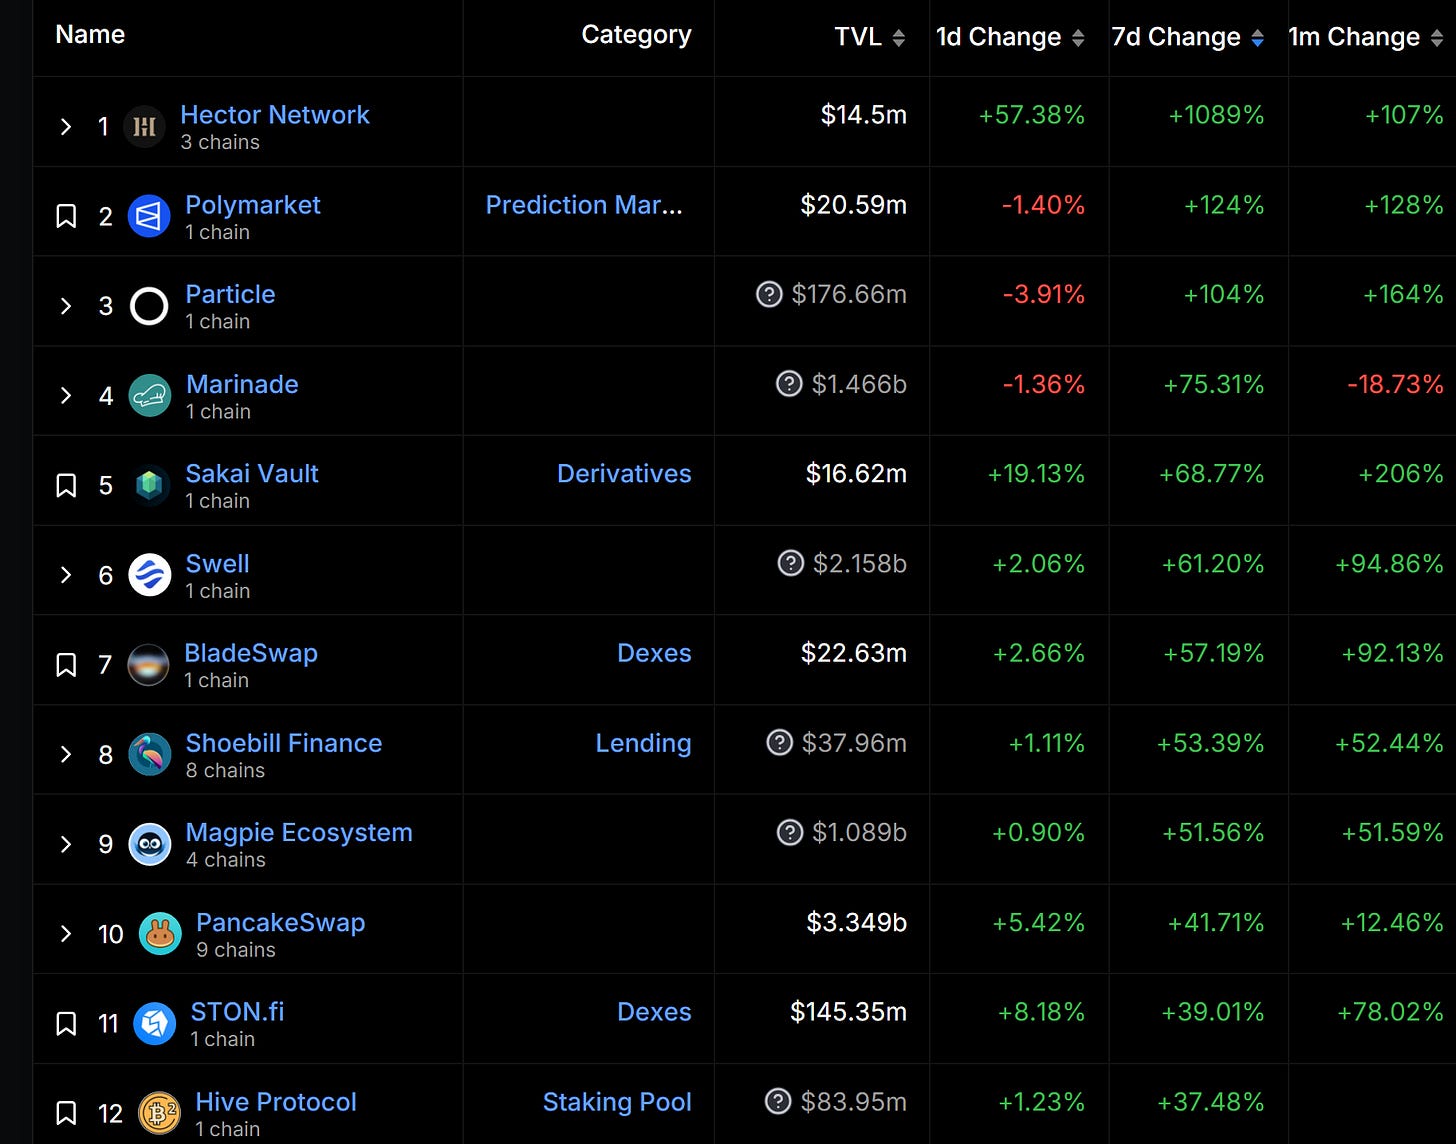Bookmark Polymarket using its bookmark icon

pyautogui.click(x=66, y=216)
